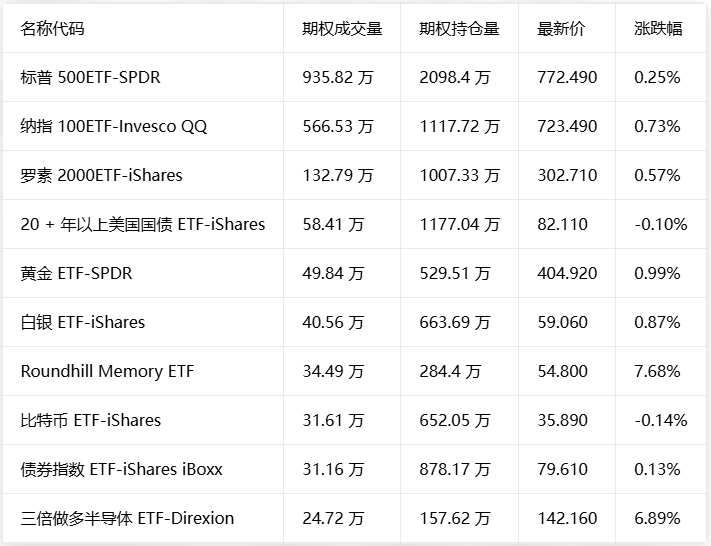Open 三倍做多半导体 ETF-Direxion entry

pyautogui.click(x=354, y=518)
